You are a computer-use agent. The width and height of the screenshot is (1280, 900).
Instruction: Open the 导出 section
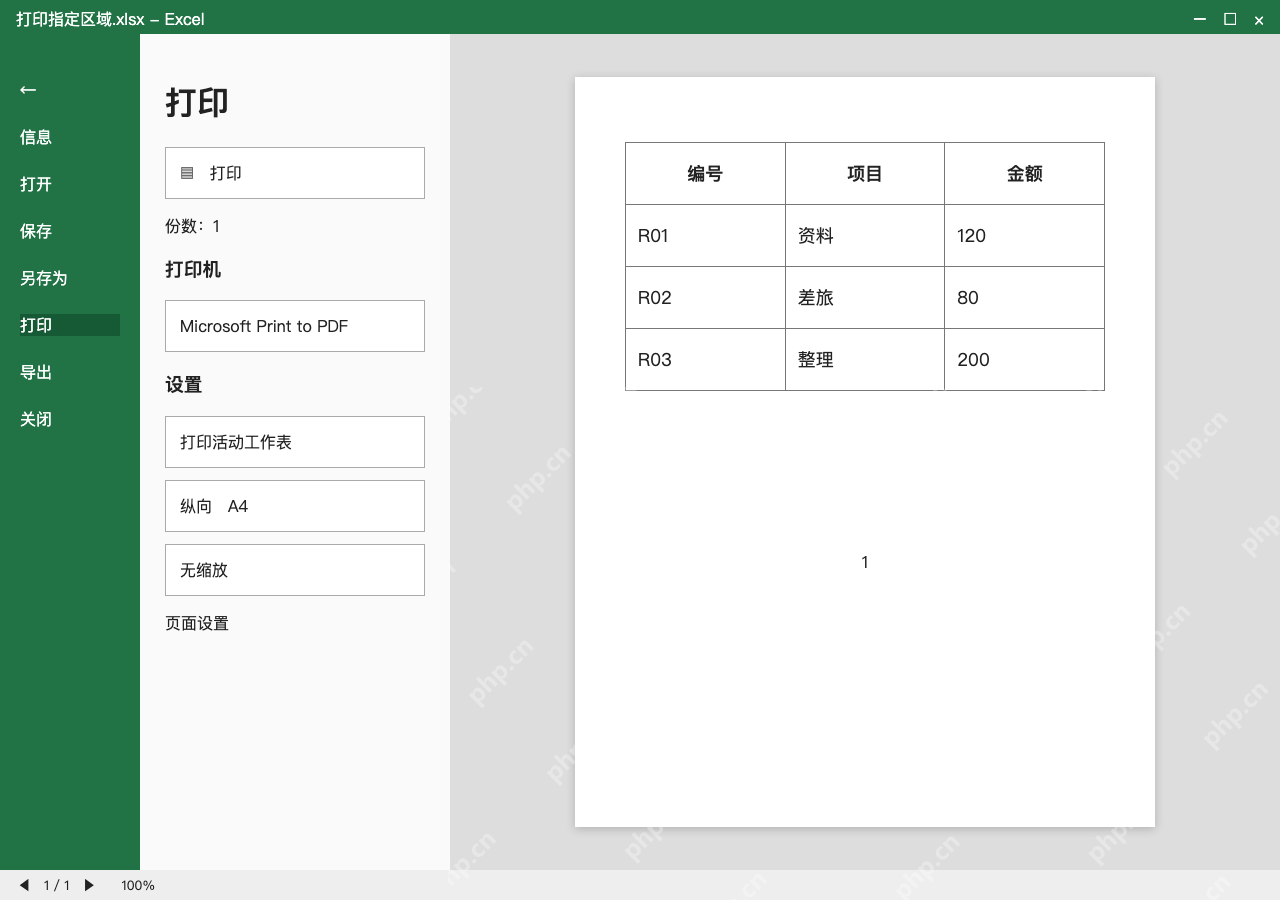[x=36, y=372]
